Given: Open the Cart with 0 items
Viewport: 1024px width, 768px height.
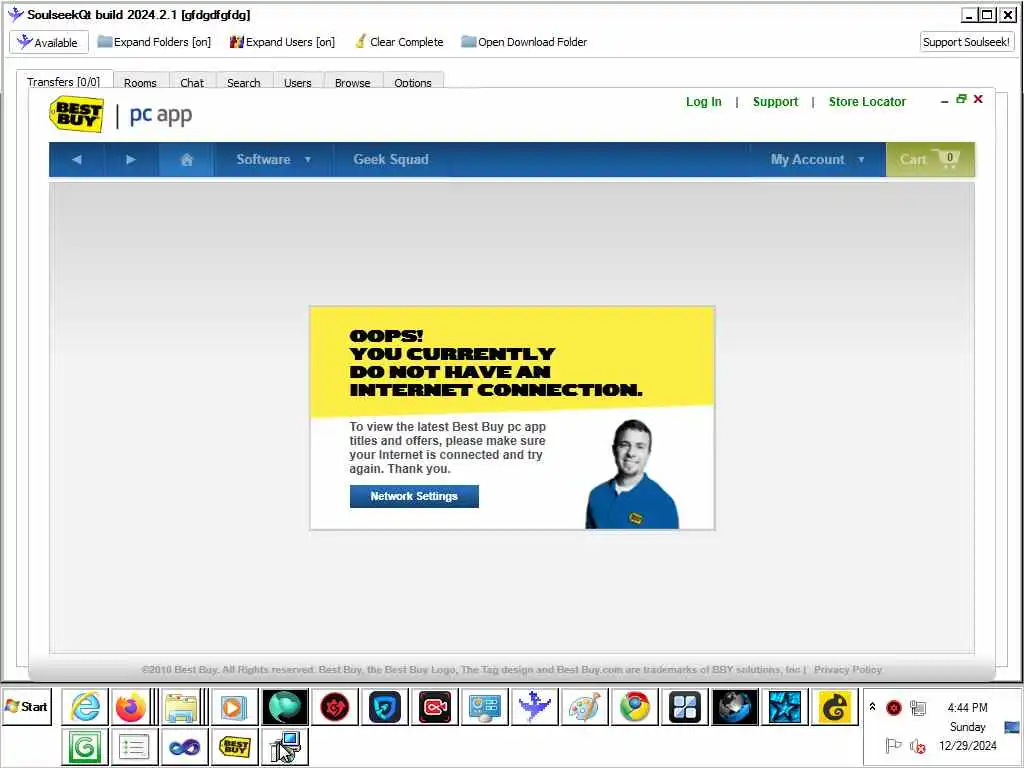Looking at the screenshot, I should tap(930, 159).
